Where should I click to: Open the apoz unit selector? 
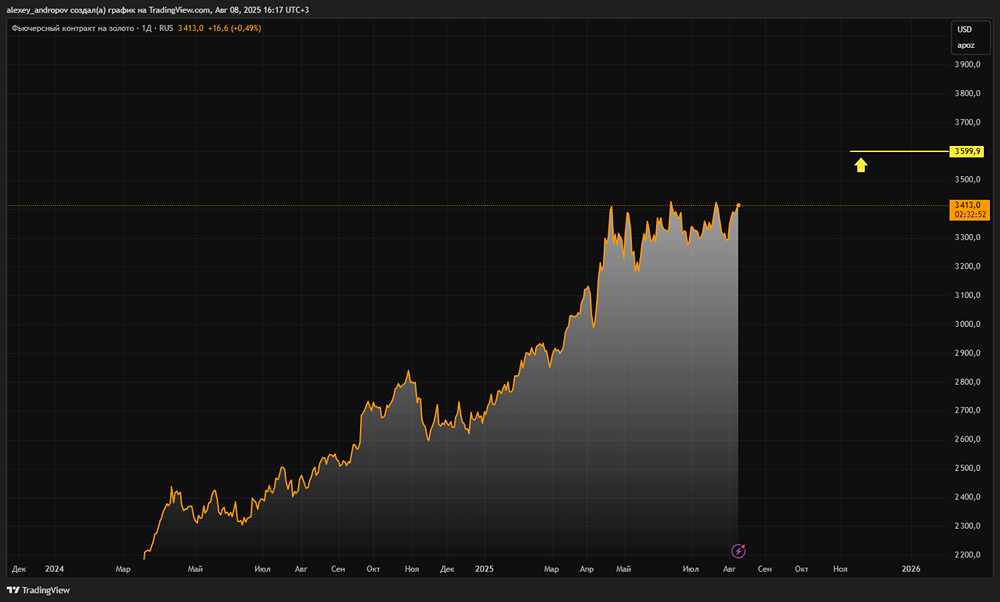(x=966, y=45)
